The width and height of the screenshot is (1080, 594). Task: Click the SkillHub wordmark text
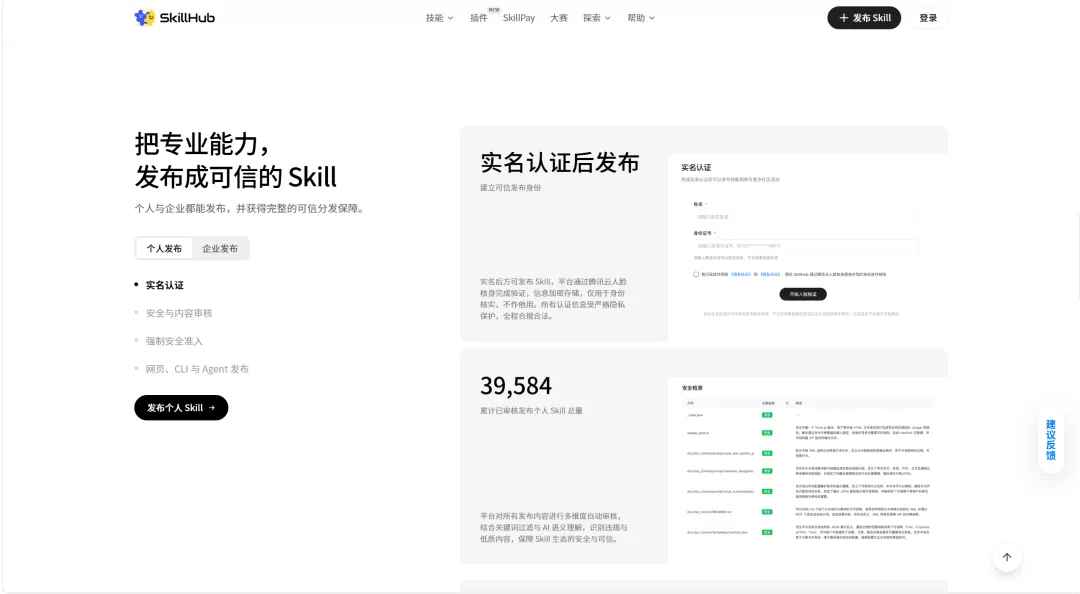click(x=187, y=18)
